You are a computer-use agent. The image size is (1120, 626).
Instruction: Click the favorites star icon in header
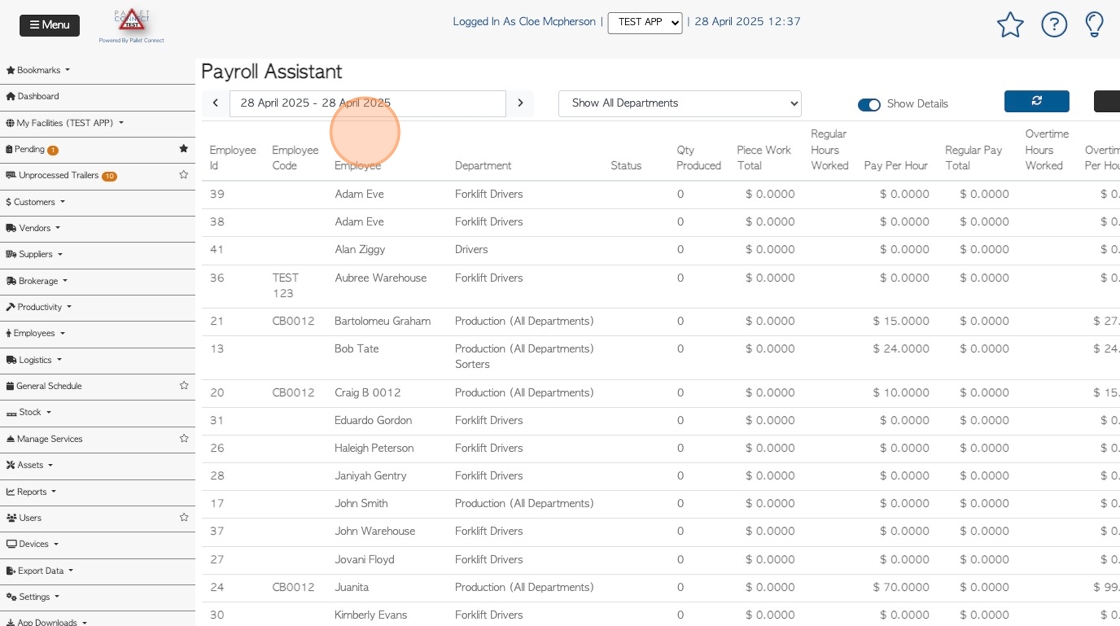coord(1010,25)
